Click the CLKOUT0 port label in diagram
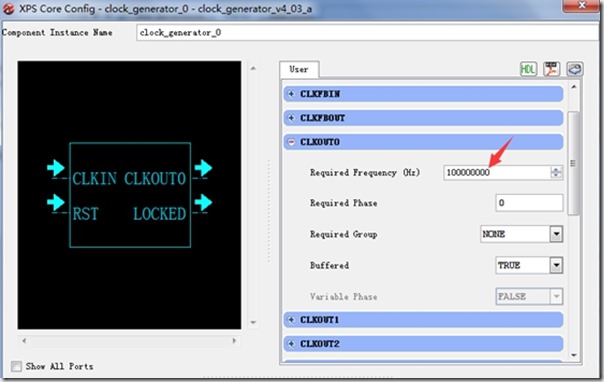604x382 pixels. [155, 178]
